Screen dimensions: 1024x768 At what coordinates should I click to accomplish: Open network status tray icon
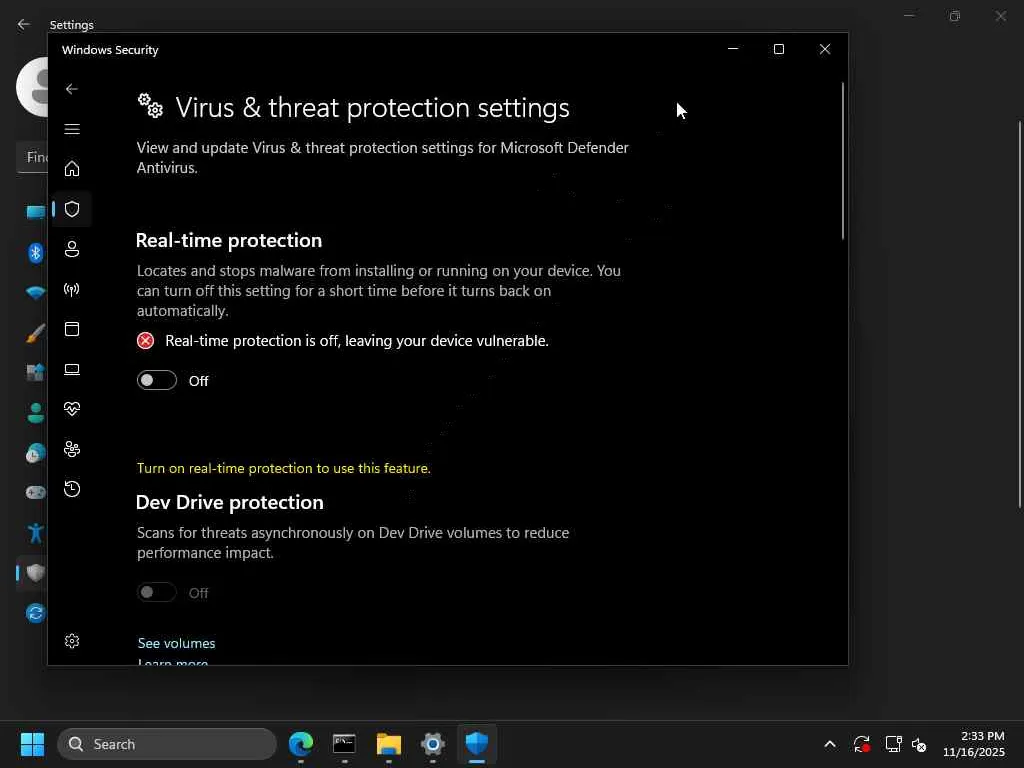(x=893, y=744)
